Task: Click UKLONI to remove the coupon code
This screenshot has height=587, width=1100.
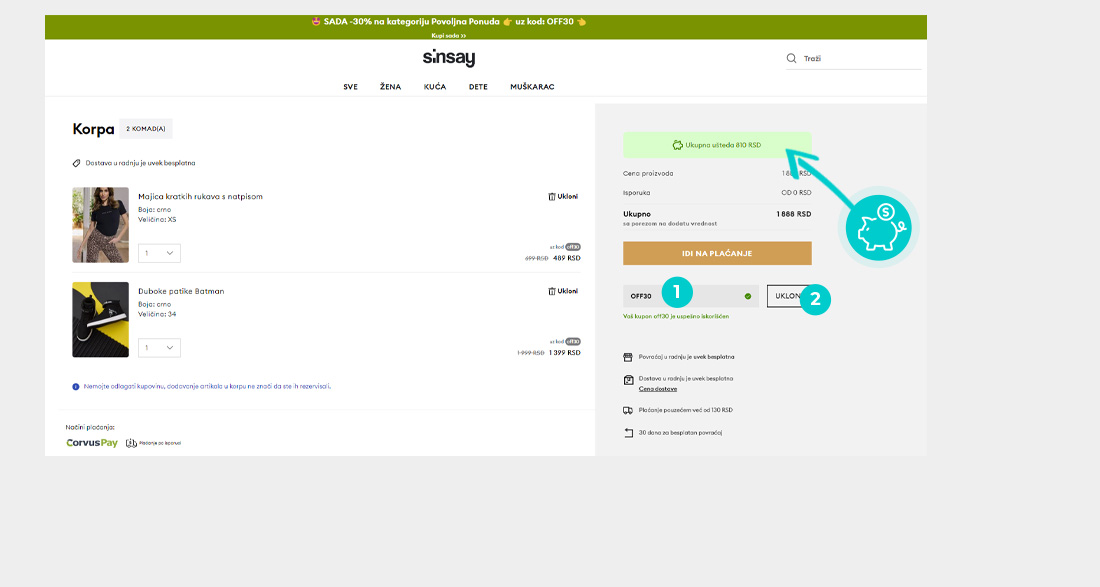Action: click(787, 296)
